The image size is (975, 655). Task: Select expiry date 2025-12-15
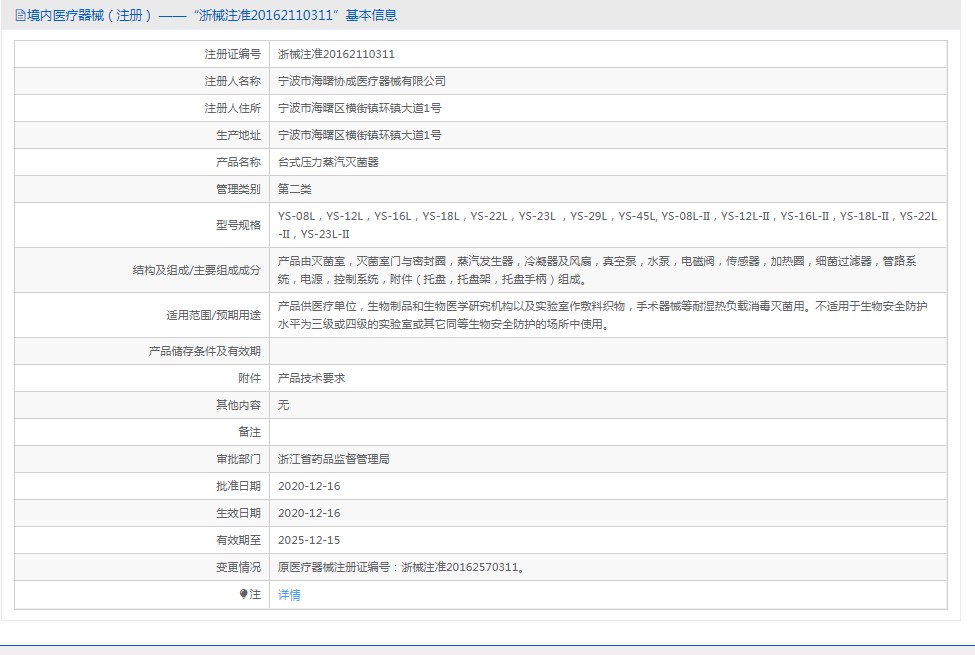click(x=309, y=540)
